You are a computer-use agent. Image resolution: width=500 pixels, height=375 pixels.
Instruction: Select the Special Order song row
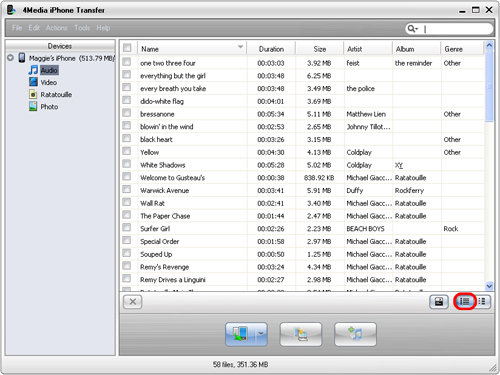pos(302,241)
